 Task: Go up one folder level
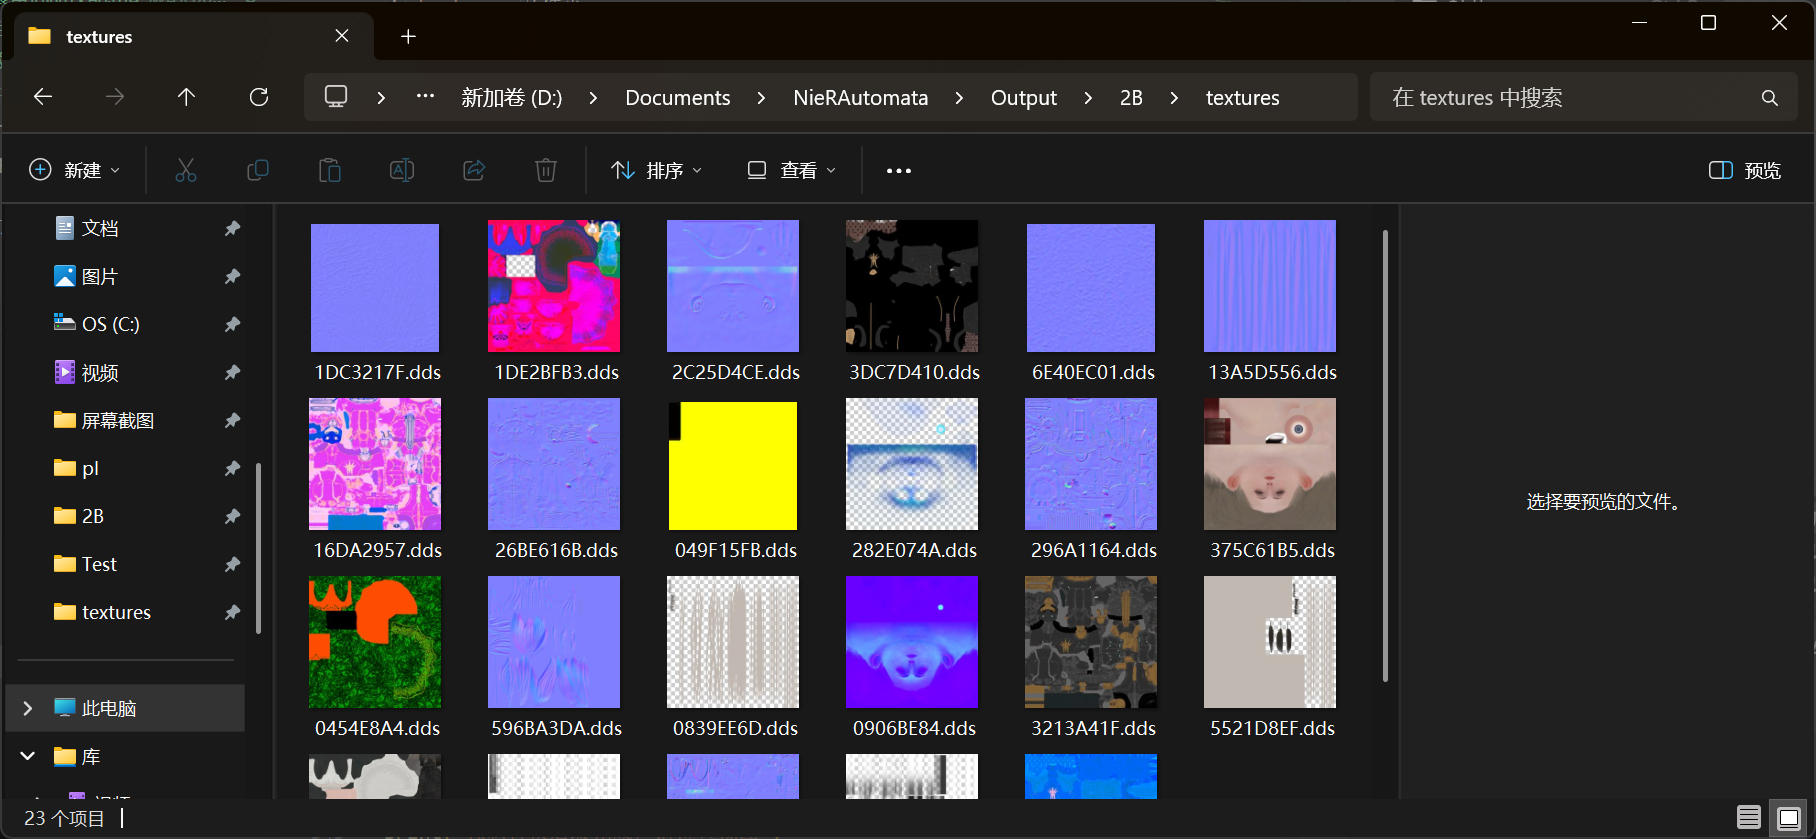coord(186,97)
